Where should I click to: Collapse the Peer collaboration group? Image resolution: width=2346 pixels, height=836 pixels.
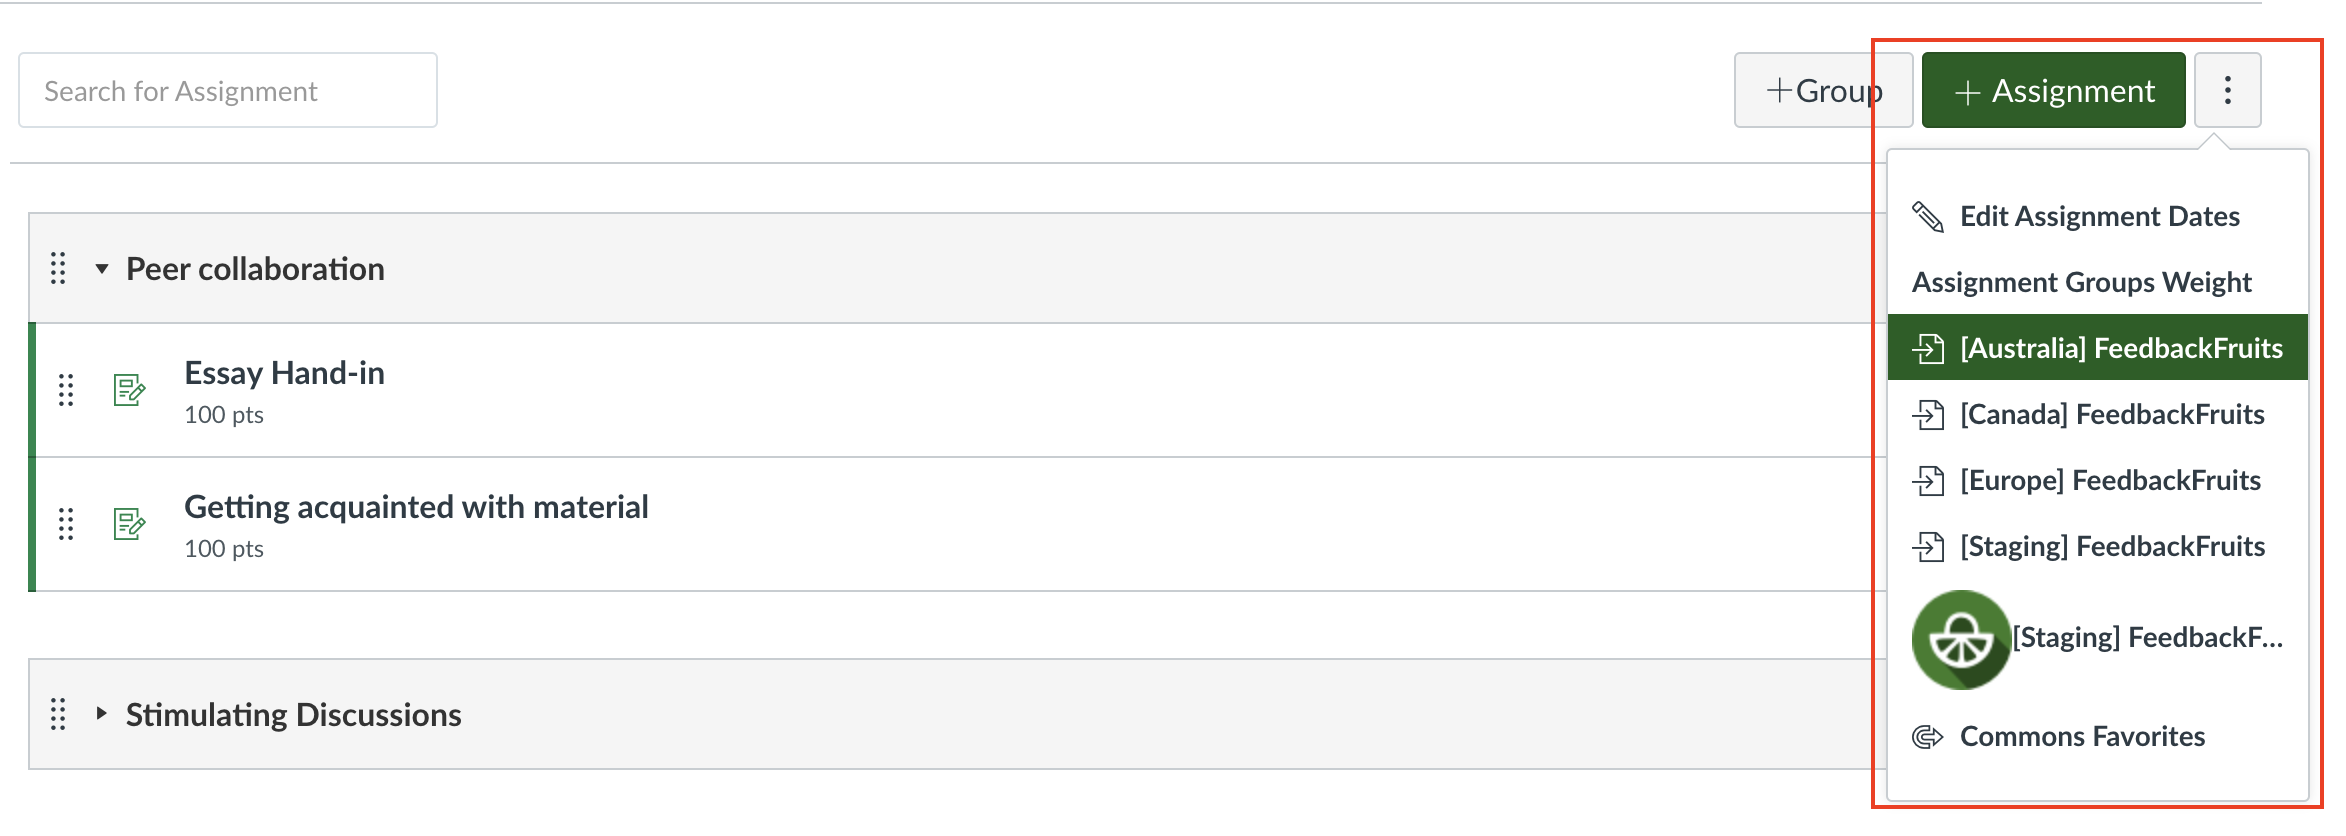click(101, 269)
